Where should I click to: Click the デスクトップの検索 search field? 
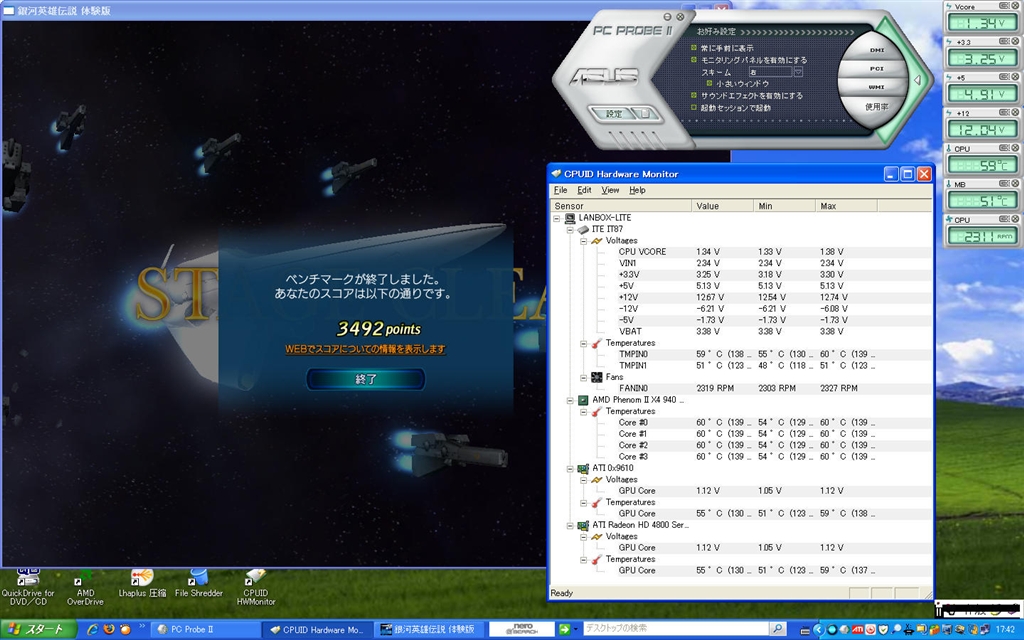click(676, 629)
